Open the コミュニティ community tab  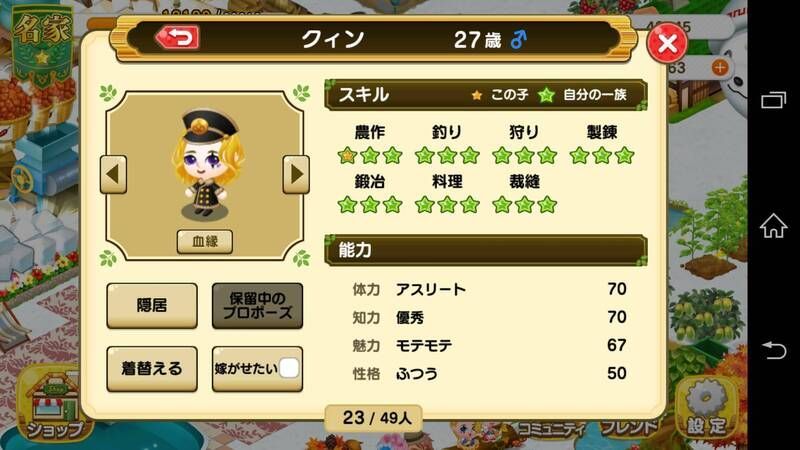coord(550,429)
